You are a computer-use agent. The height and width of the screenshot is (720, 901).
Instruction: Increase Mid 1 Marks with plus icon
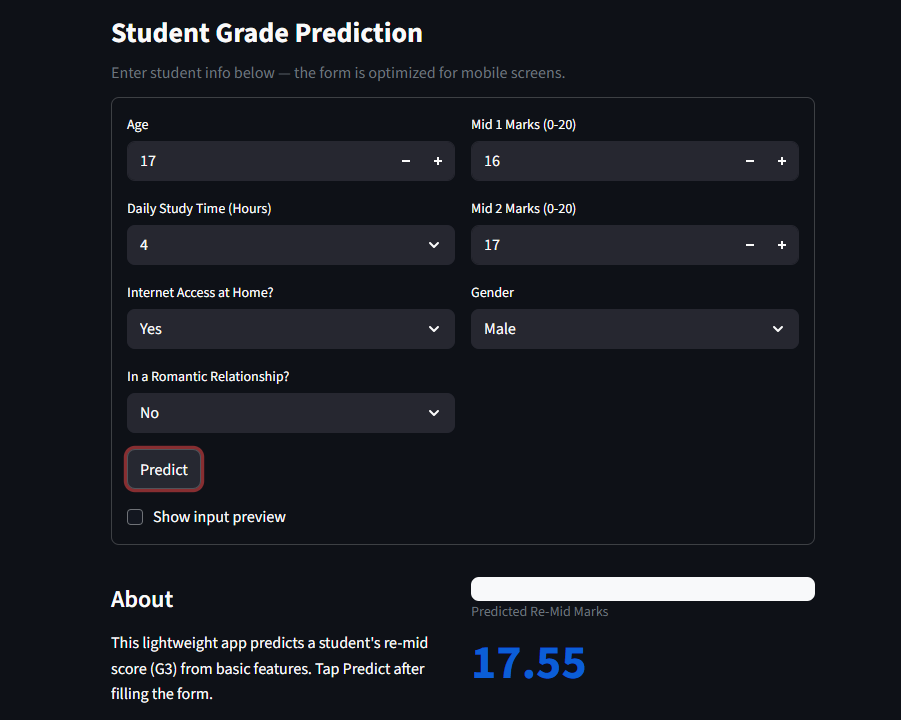pos(782,161)
